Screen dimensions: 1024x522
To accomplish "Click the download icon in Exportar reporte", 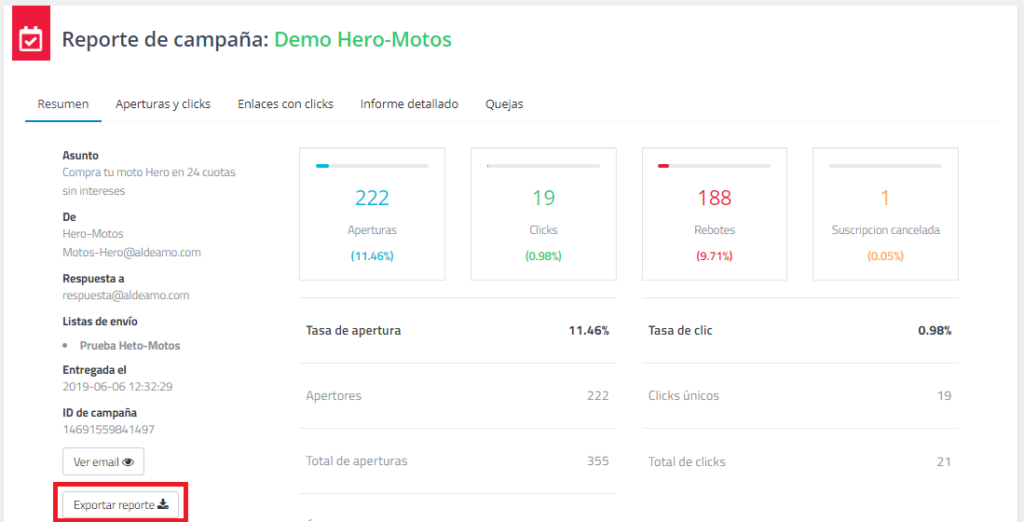I will [163, 505].
